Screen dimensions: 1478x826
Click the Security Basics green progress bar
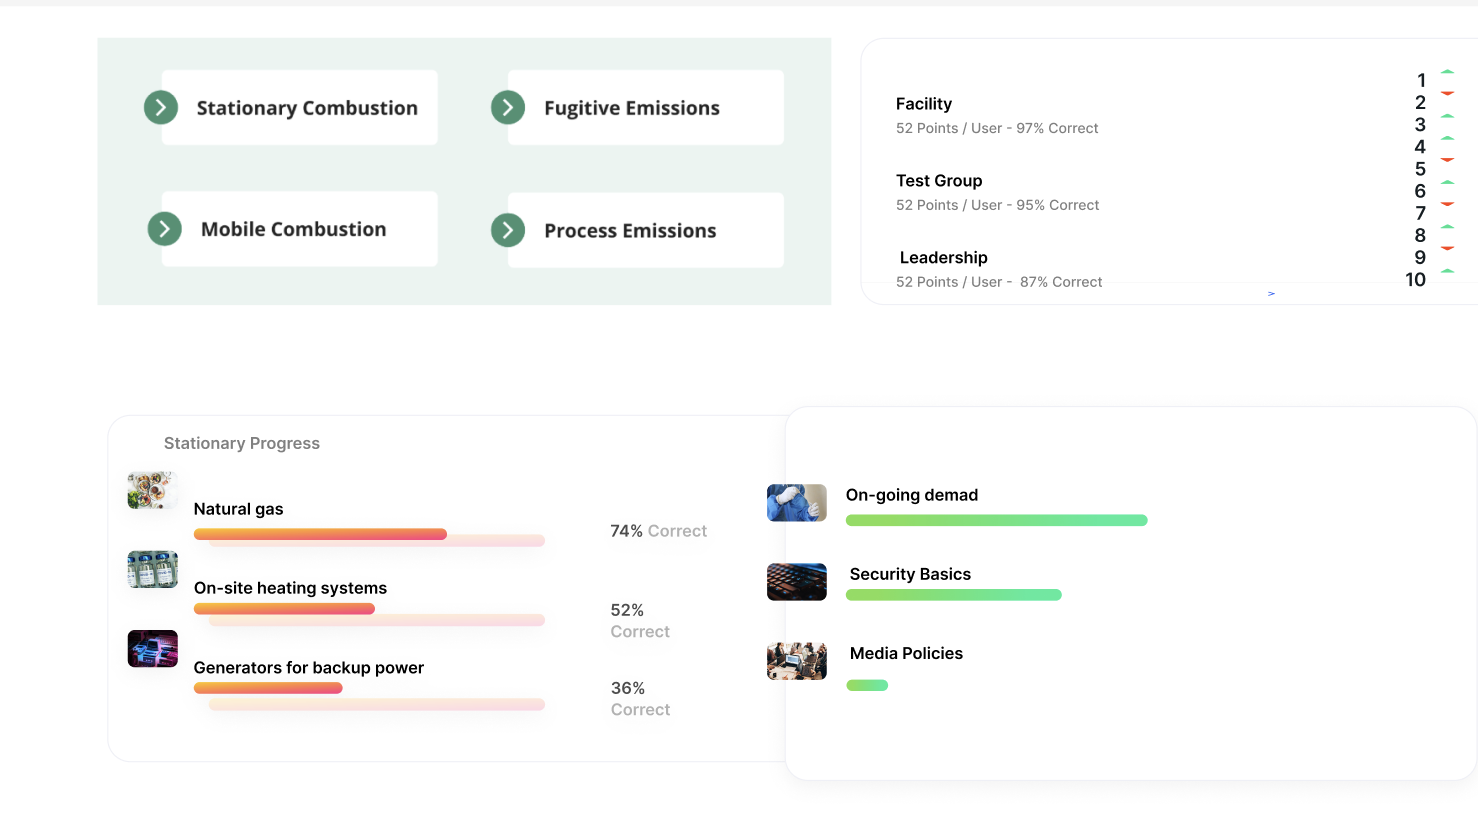pyautogui.click(x=953, y=595)
